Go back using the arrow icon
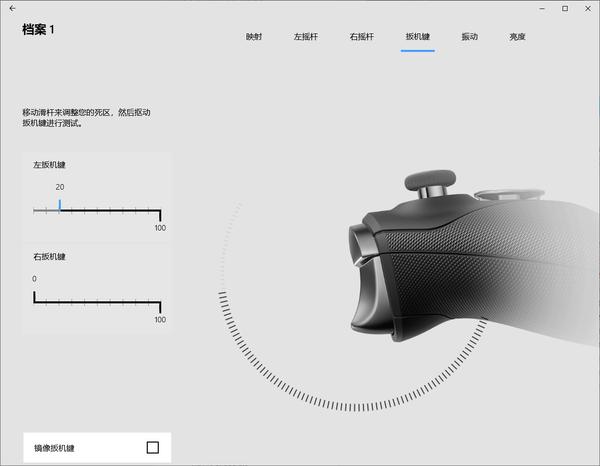Screen dimensions: 600x466 click(12, 8)
